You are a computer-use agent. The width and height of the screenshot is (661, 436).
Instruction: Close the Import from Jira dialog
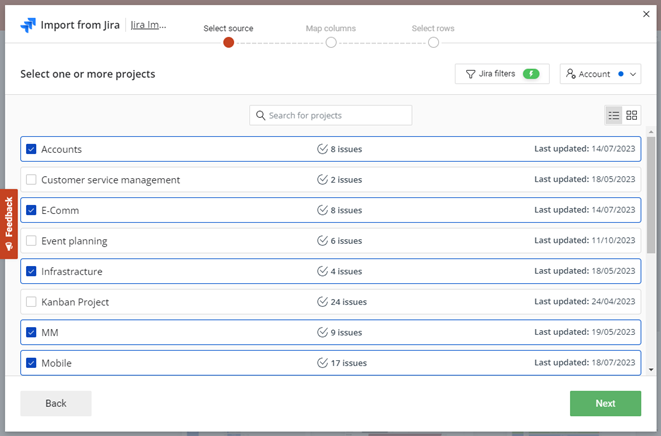pos(646,14)
